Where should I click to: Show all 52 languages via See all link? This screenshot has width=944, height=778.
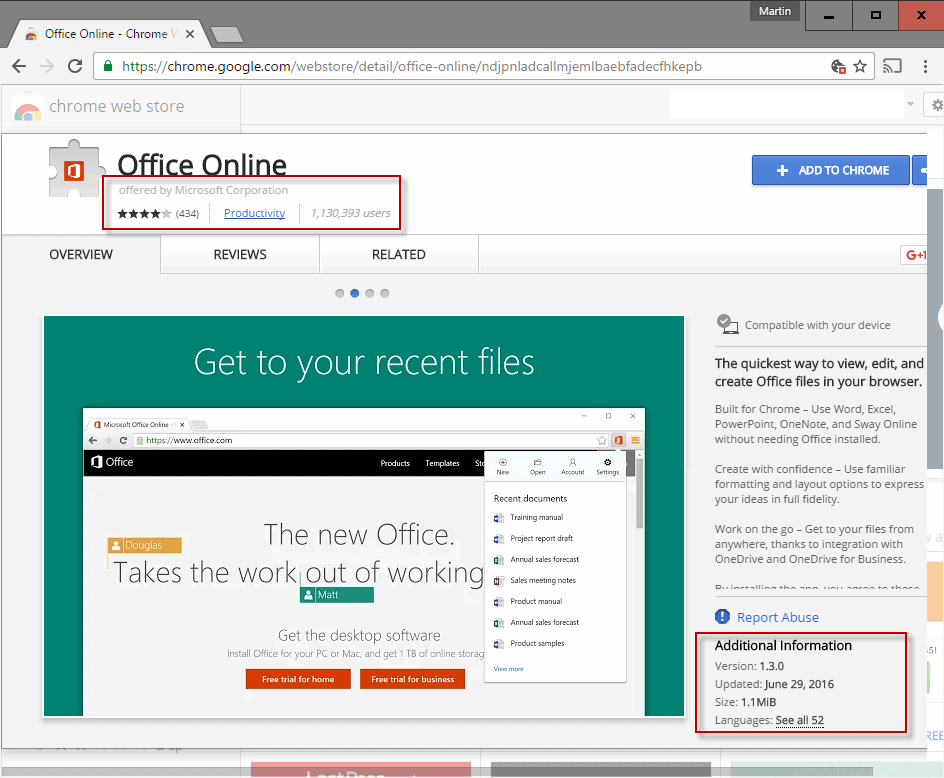pos(799,720)
